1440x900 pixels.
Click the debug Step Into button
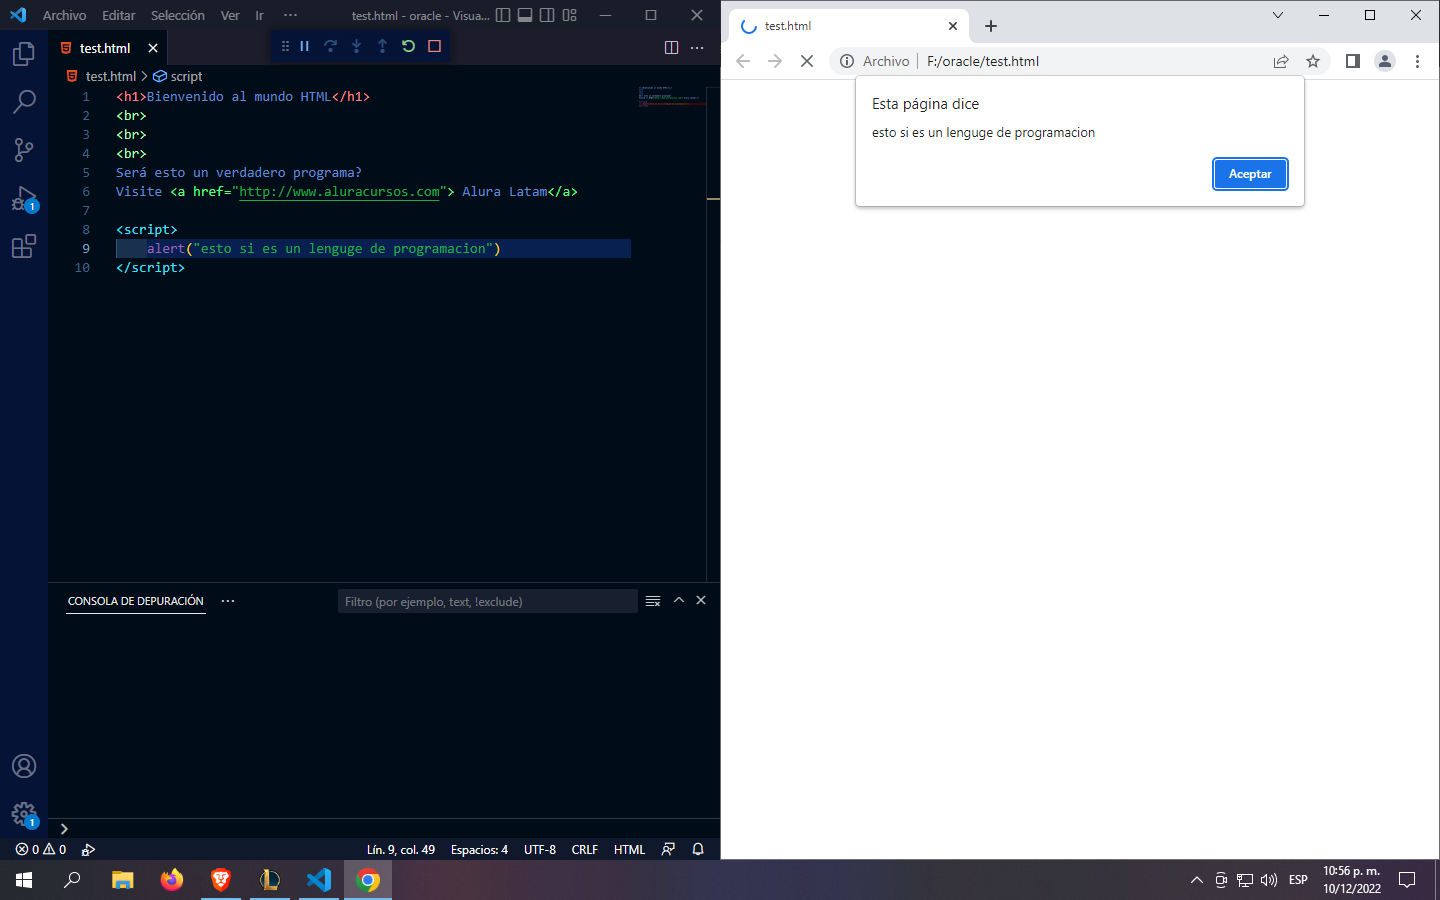pyautogui.click(x=357, y=46)
